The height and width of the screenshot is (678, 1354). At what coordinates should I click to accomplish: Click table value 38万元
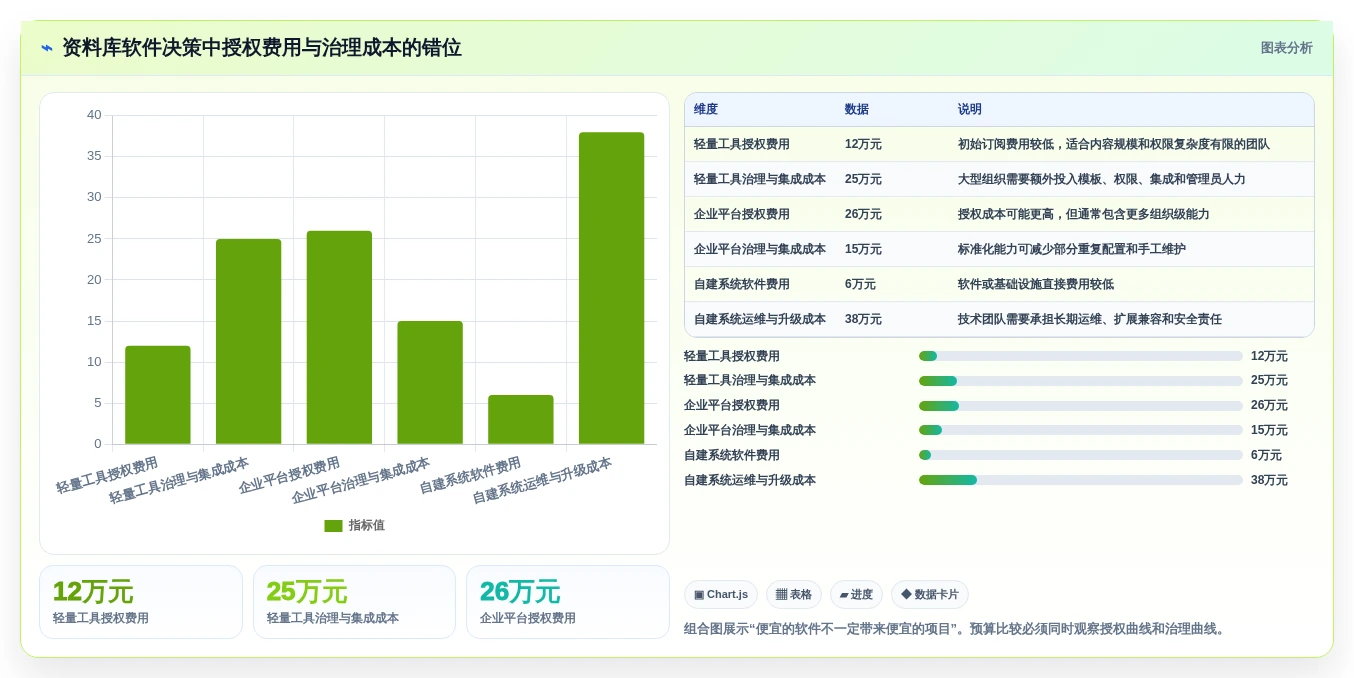point(863,319)
